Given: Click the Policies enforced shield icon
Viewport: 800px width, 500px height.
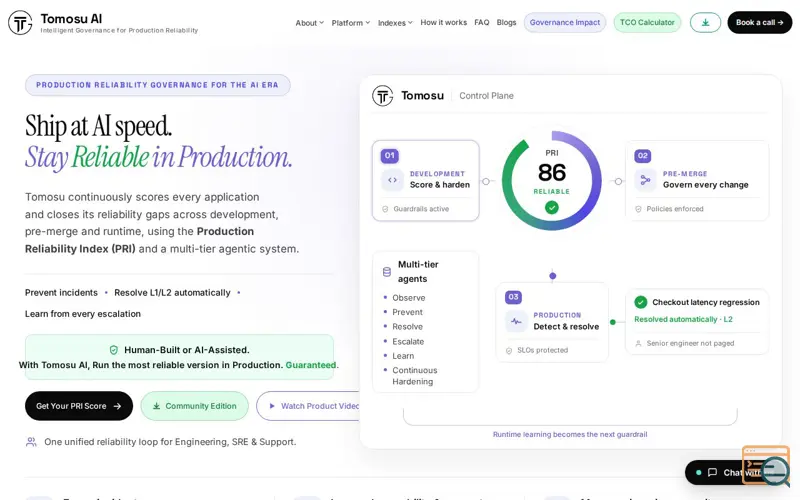Looking at the screenshot, I should pos(638,209).
